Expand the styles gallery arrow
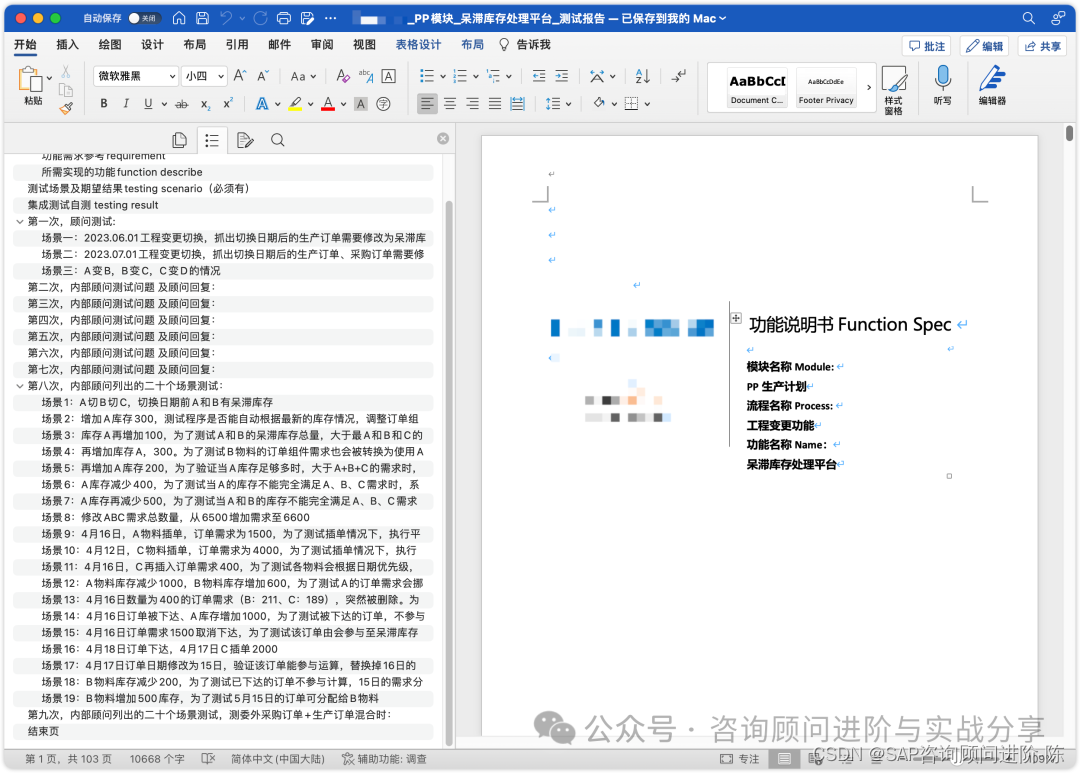 (869, 87)
